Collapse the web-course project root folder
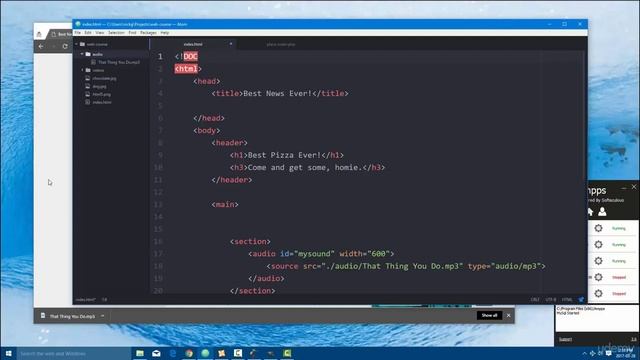 click(x=76, y=44)
